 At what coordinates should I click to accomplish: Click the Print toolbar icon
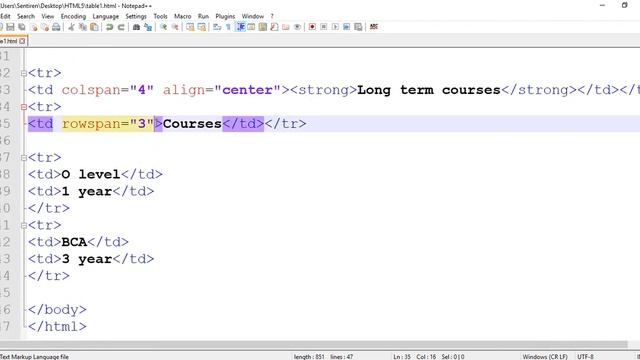[56, 27]
